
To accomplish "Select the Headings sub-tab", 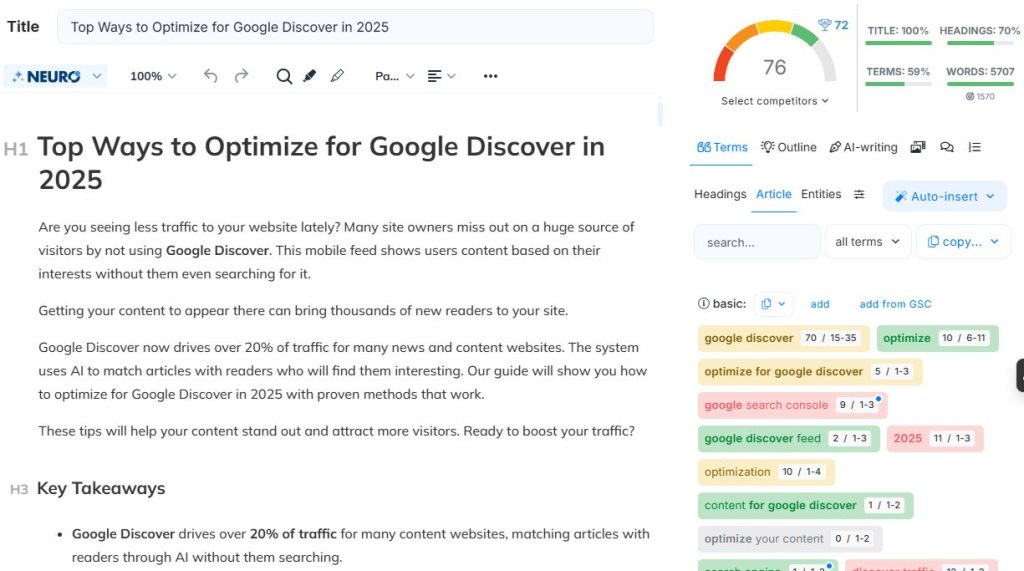I will [x=720, y=194].
